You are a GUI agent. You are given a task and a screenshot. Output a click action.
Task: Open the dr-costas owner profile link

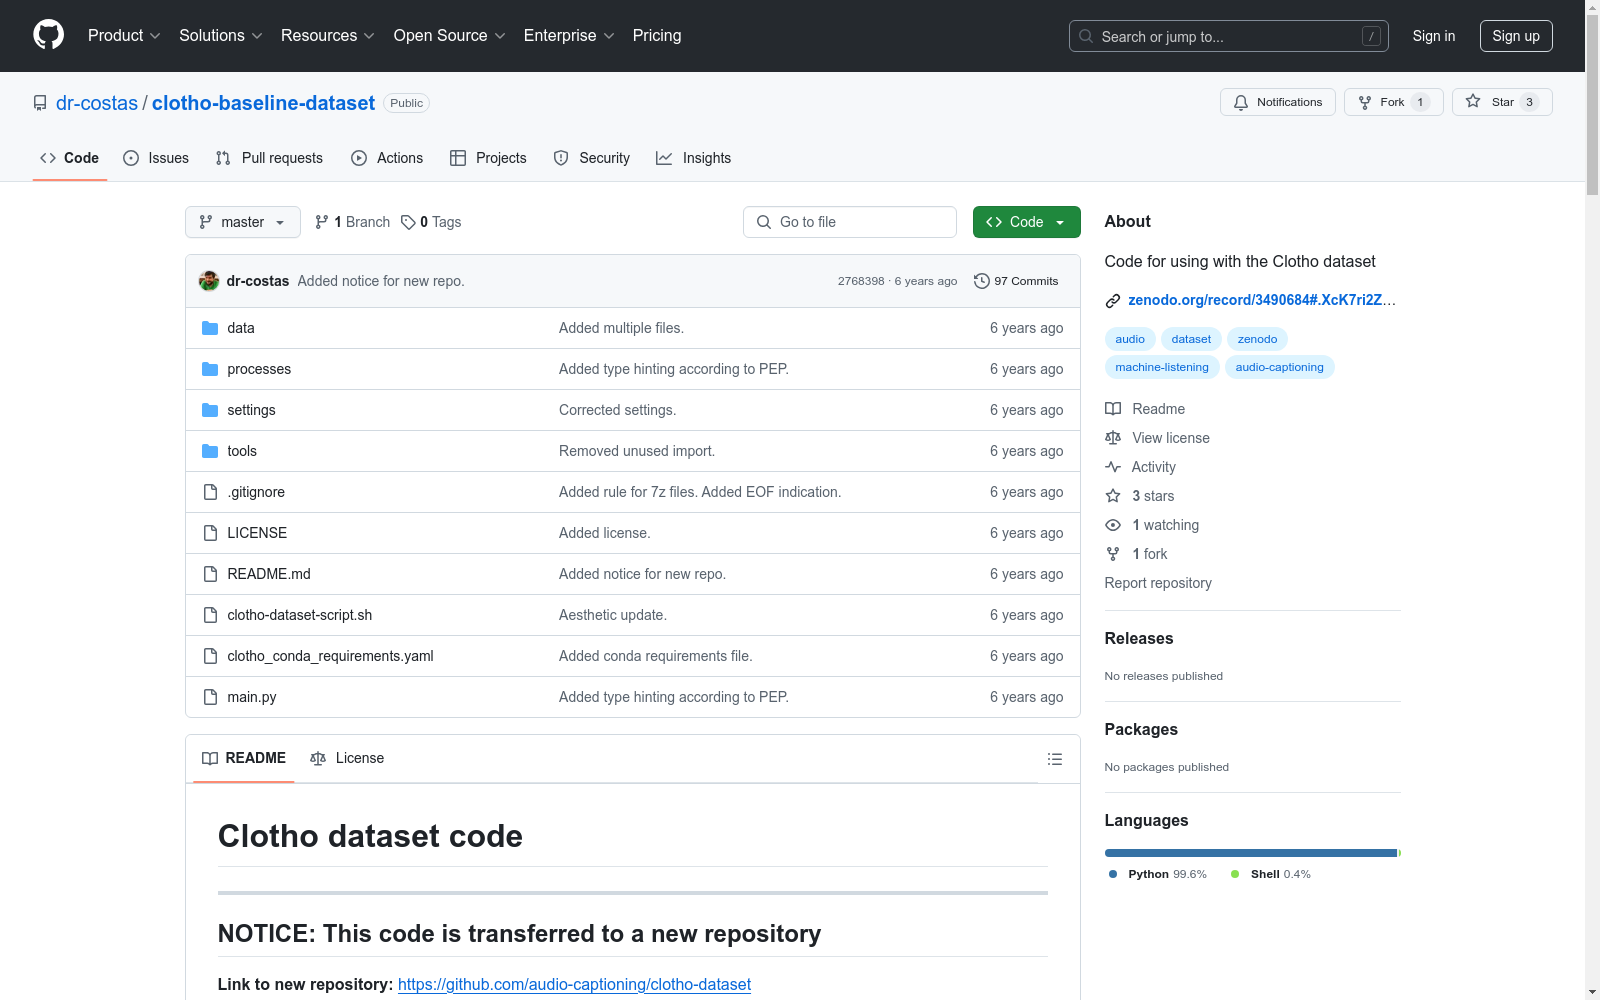97,103
